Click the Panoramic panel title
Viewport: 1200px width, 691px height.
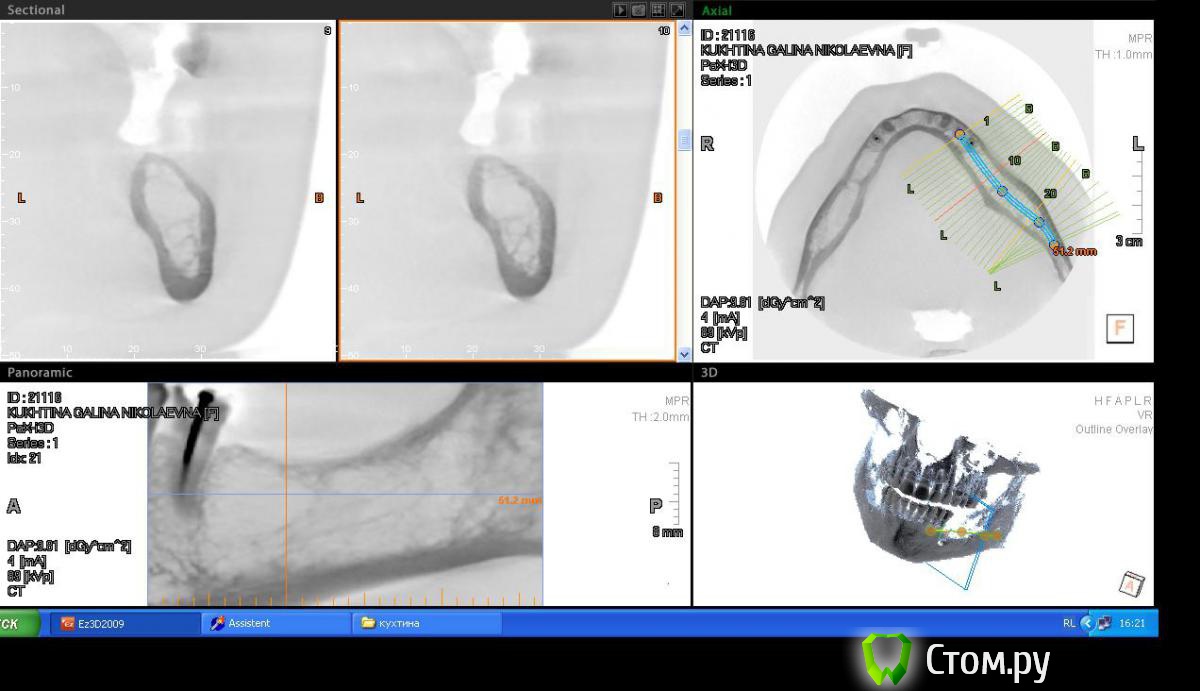tap(40, 372)
